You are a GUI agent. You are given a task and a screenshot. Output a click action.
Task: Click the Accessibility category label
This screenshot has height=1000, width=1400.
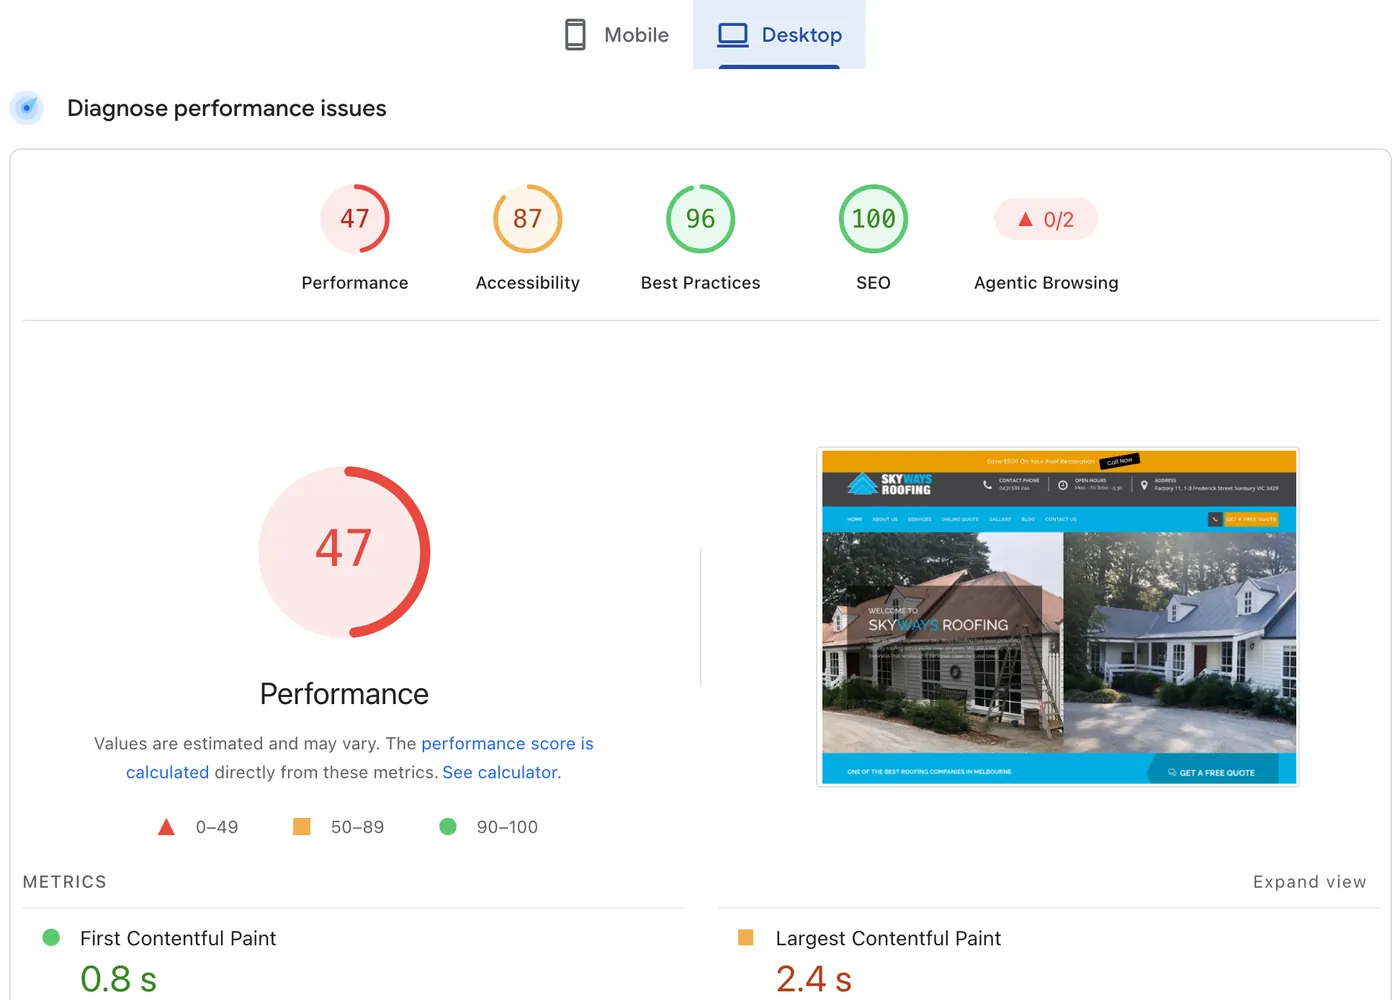[528, 283]
